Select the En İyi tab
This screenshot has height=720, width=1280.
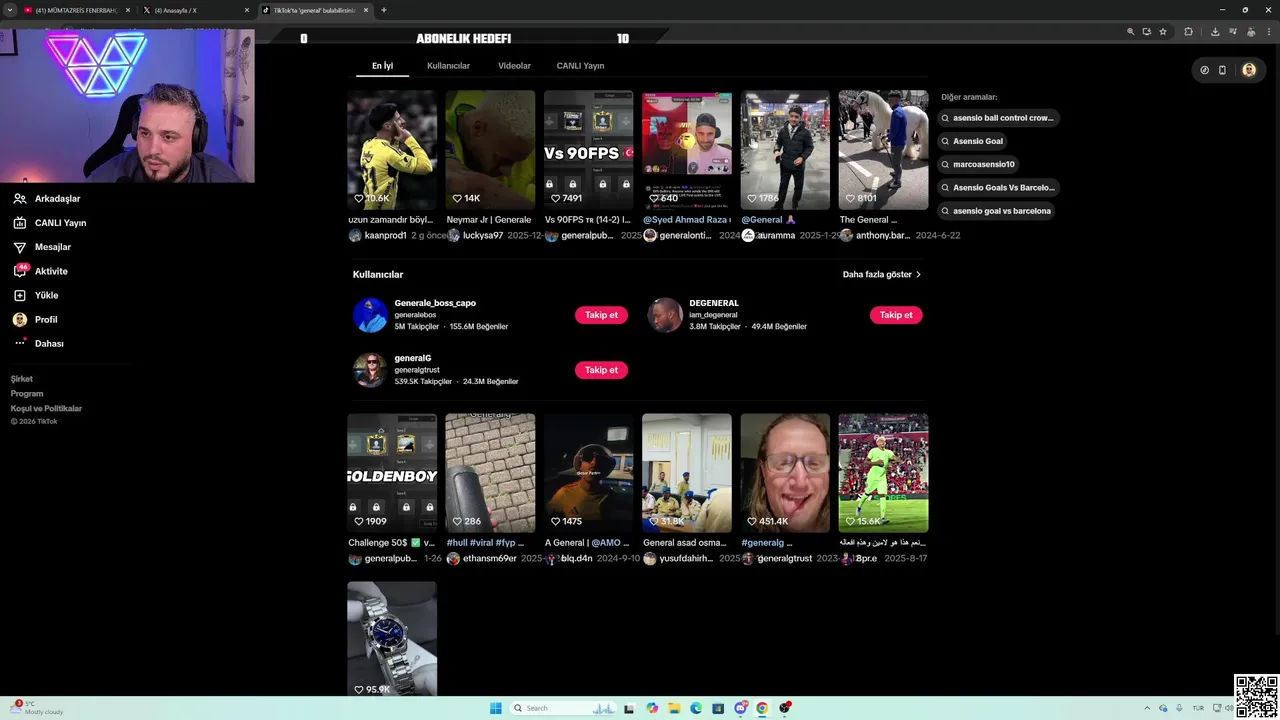click(382, 66)
